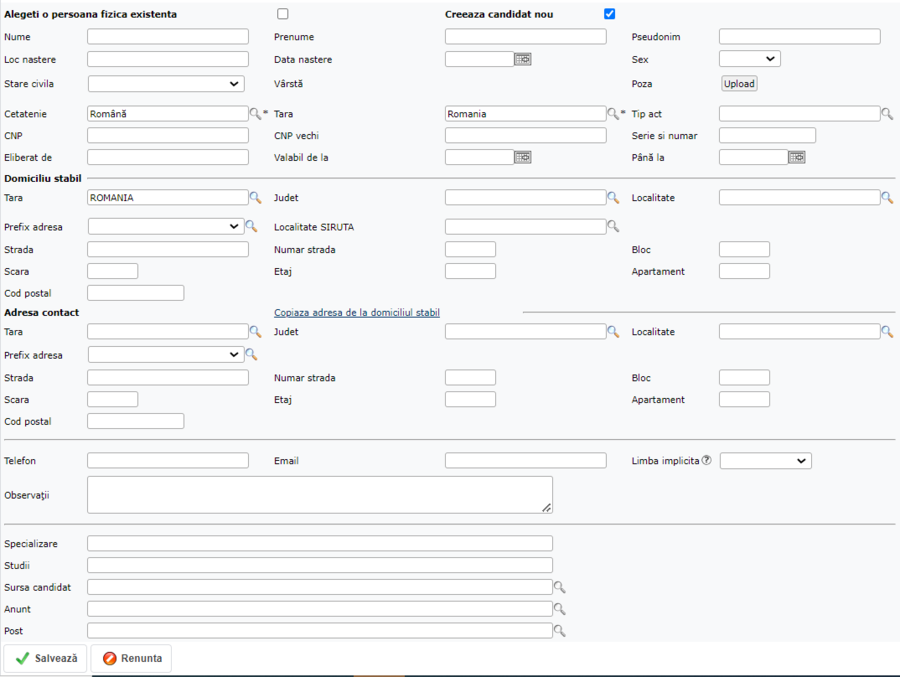Click the Salvează button
The height and width of the screenshot is (677, 900).
pyautogui.click(x=46, y=659)
